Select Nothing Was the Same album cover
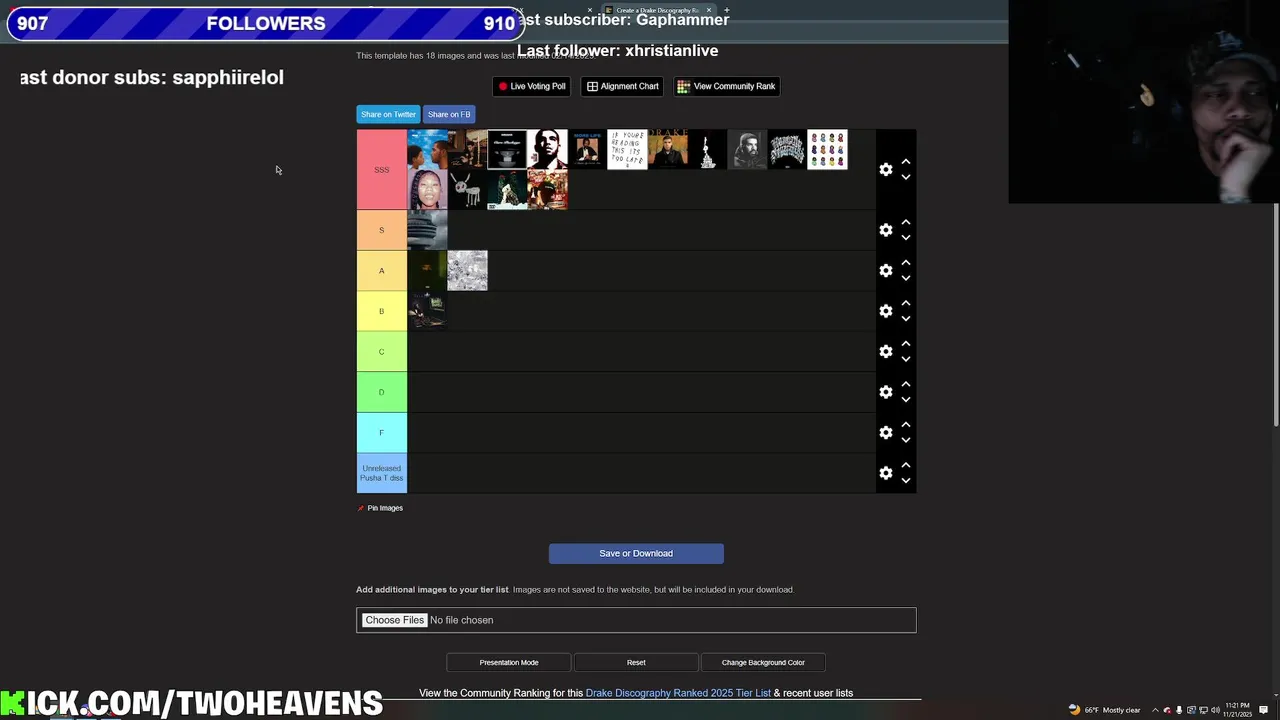 click(427, 150)
